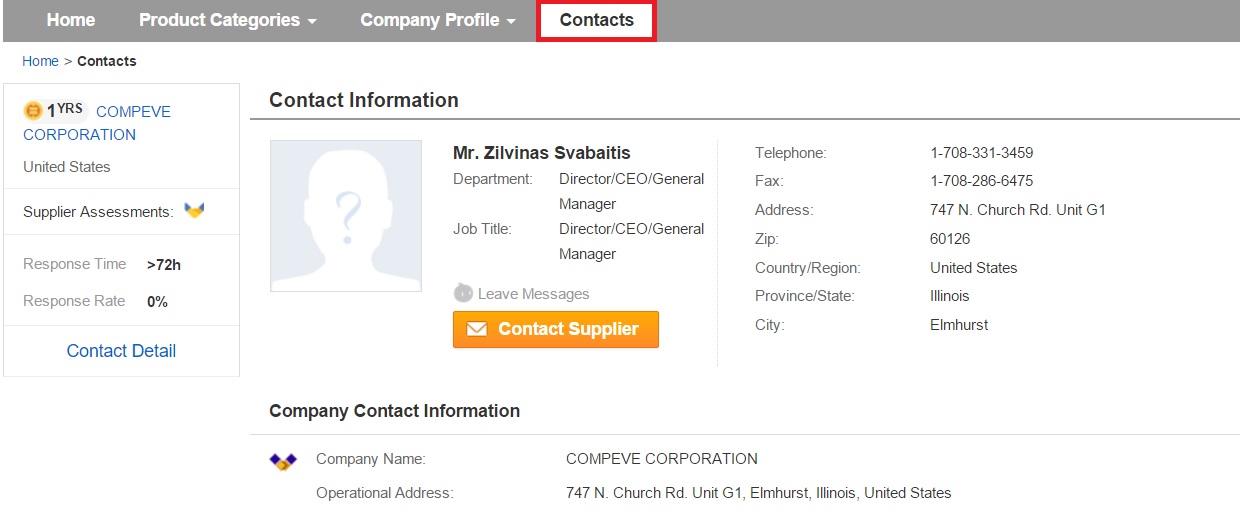Open the Company Profile menu
The width and height of the screenshot is (1240, 514).
[x=438, y=20]
